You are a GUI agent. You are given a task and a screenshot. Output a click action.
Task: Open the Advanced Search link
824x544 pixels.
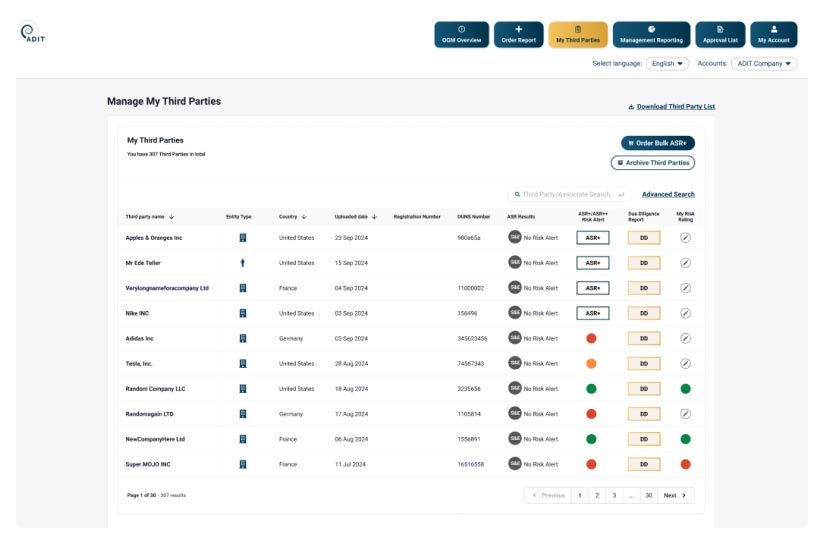668,195
